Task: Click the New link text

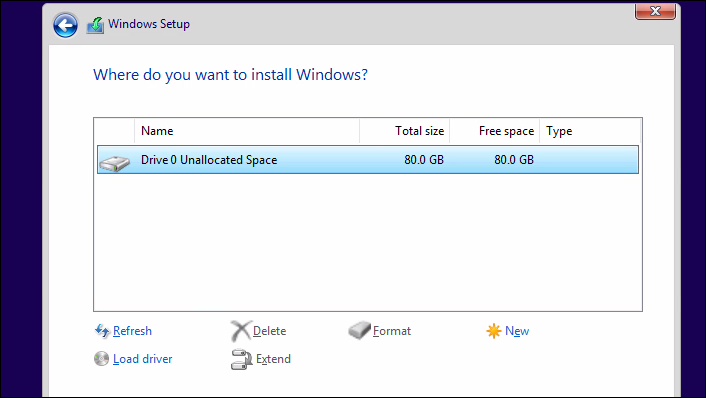Action: coord(517,331)
